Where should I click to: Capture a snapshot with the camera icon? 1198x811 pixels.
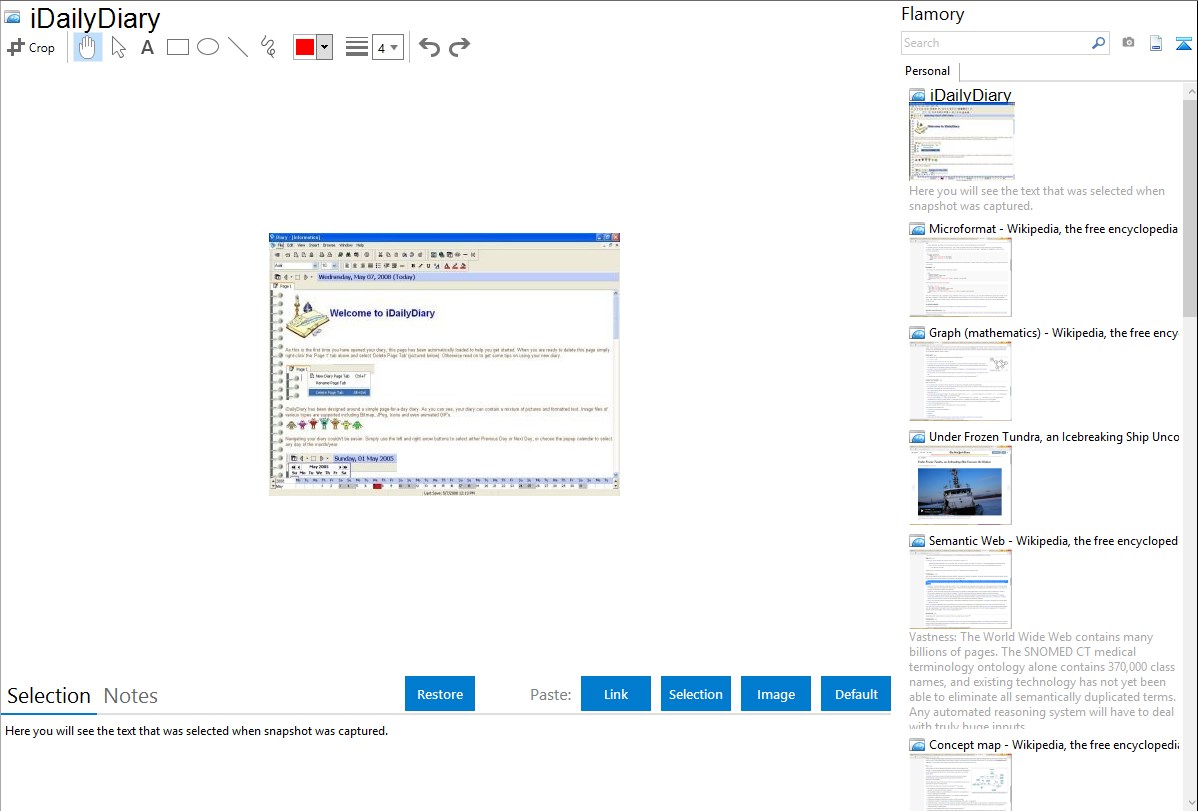click(x=1128, y=43)
